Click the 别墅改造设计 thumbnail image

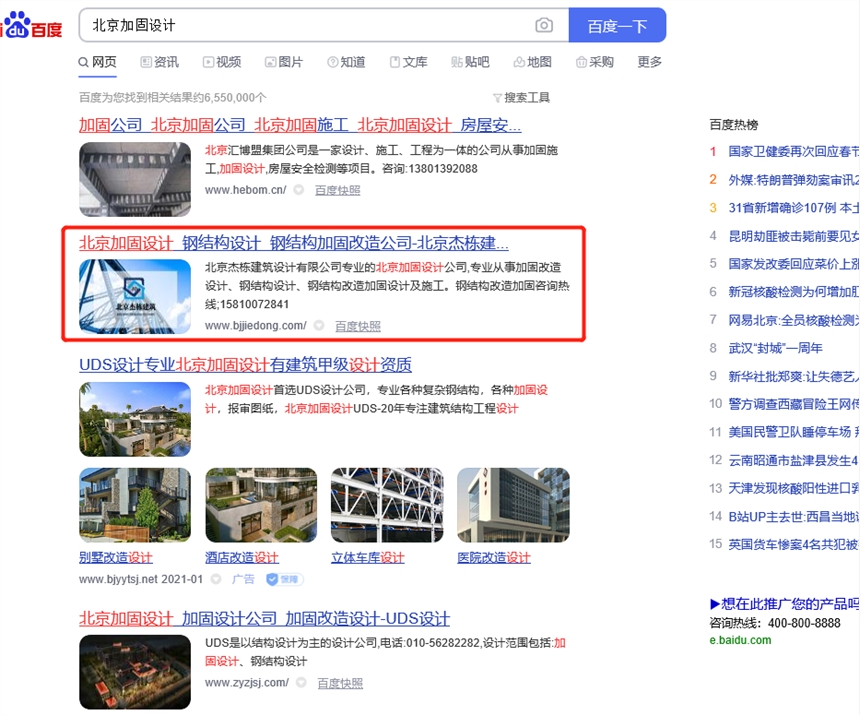coord(134,505)
